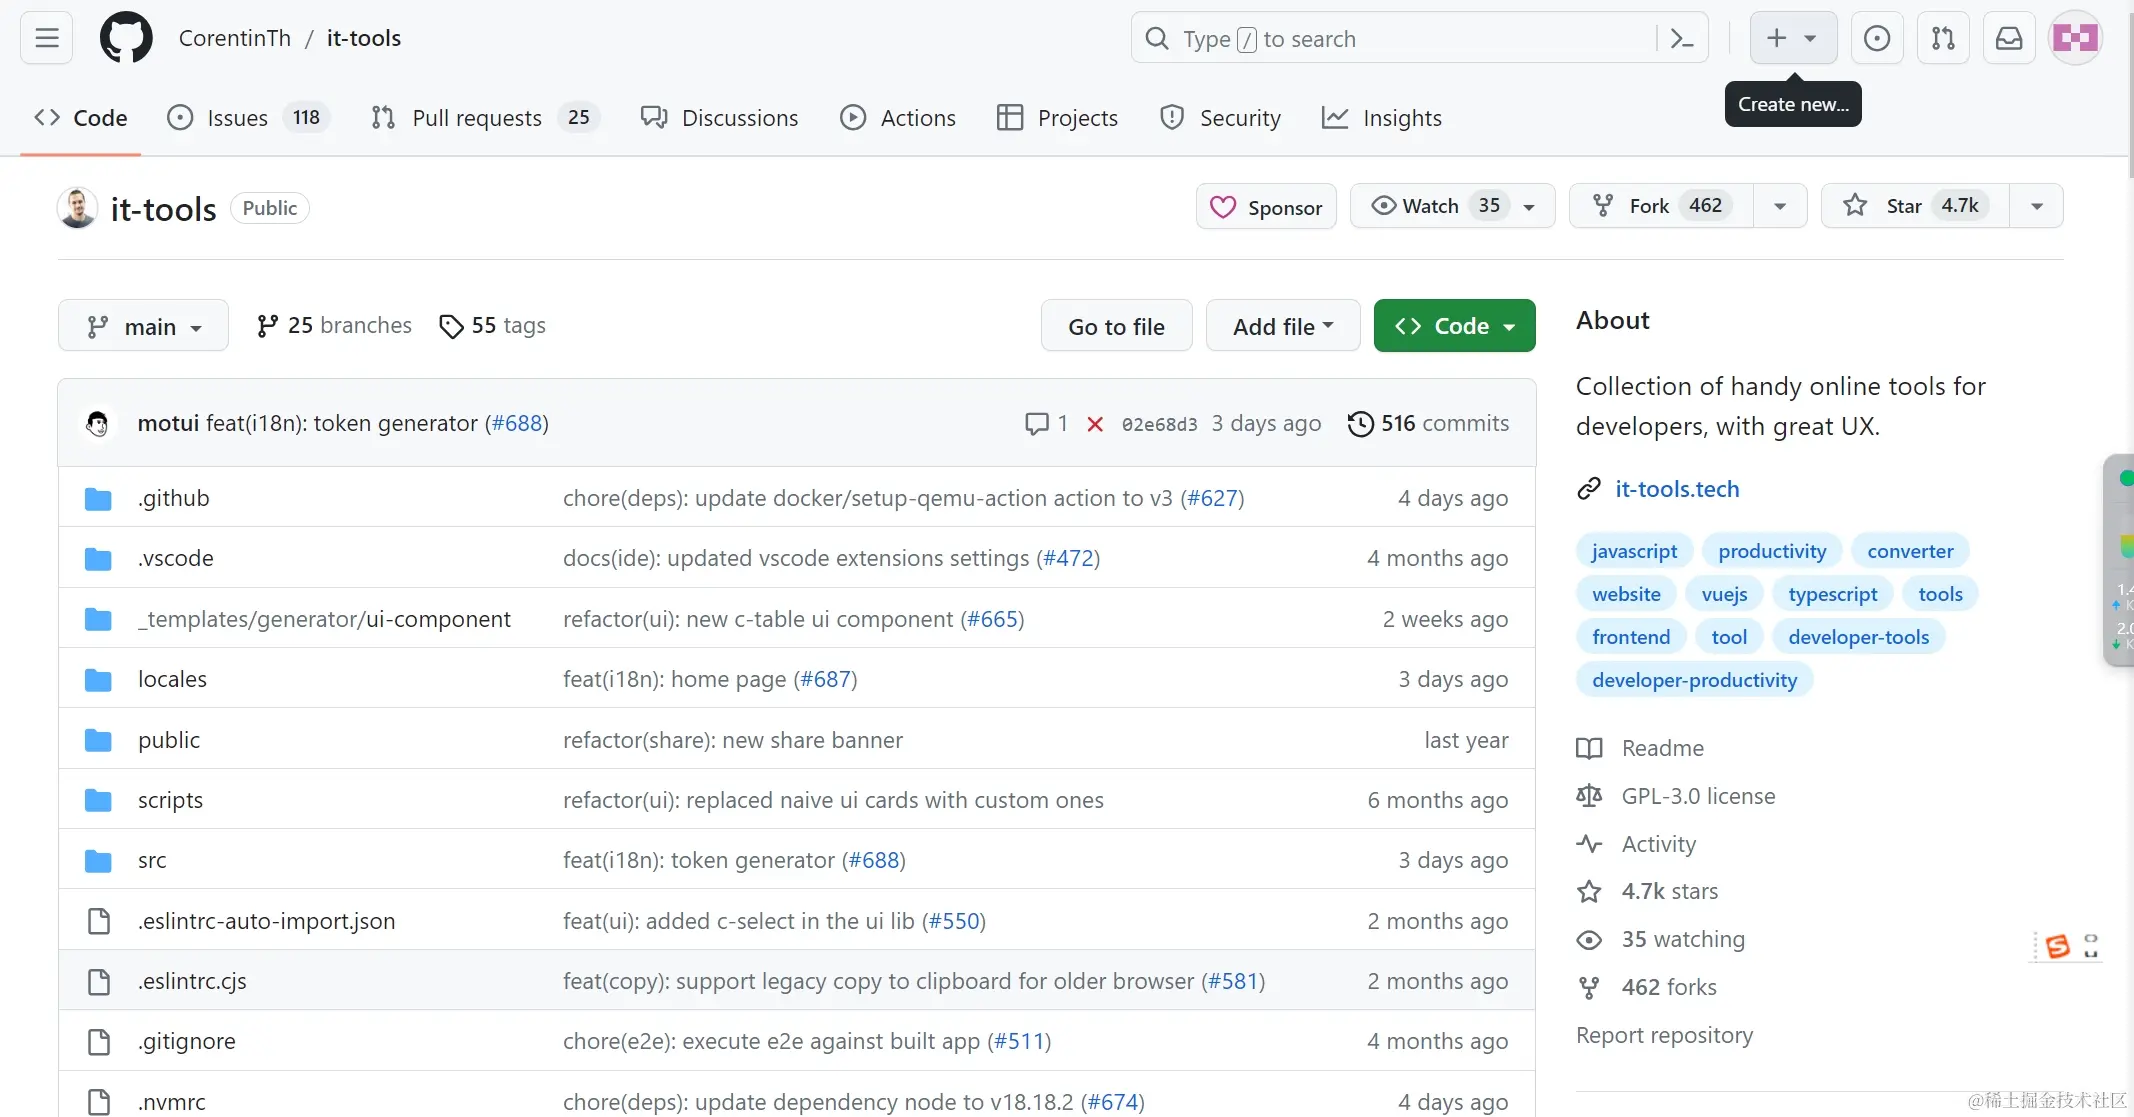Click the user avatar
2134x1117 pixels.
pos(2075,38)
